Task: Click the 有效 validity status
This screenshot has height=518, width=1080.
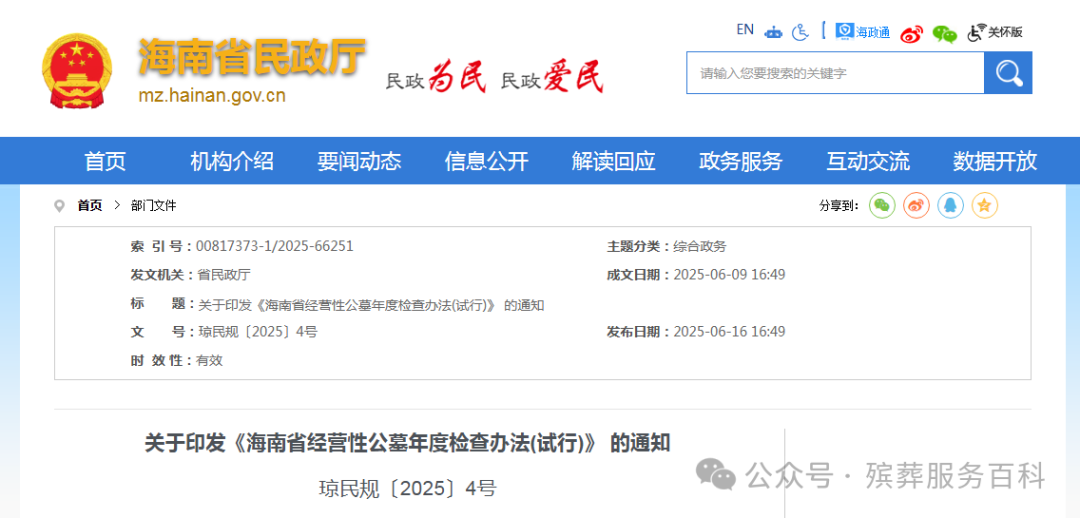Action: (209, 360)
